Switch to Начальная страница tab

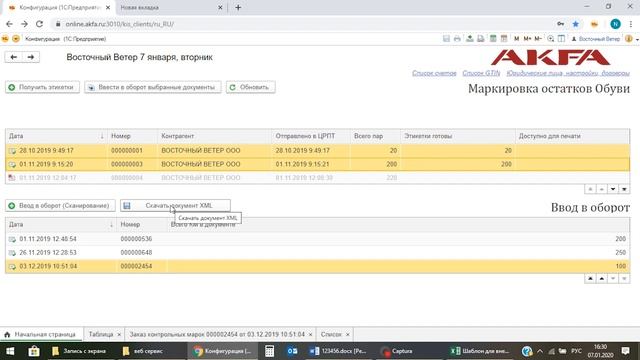point(42,334)
